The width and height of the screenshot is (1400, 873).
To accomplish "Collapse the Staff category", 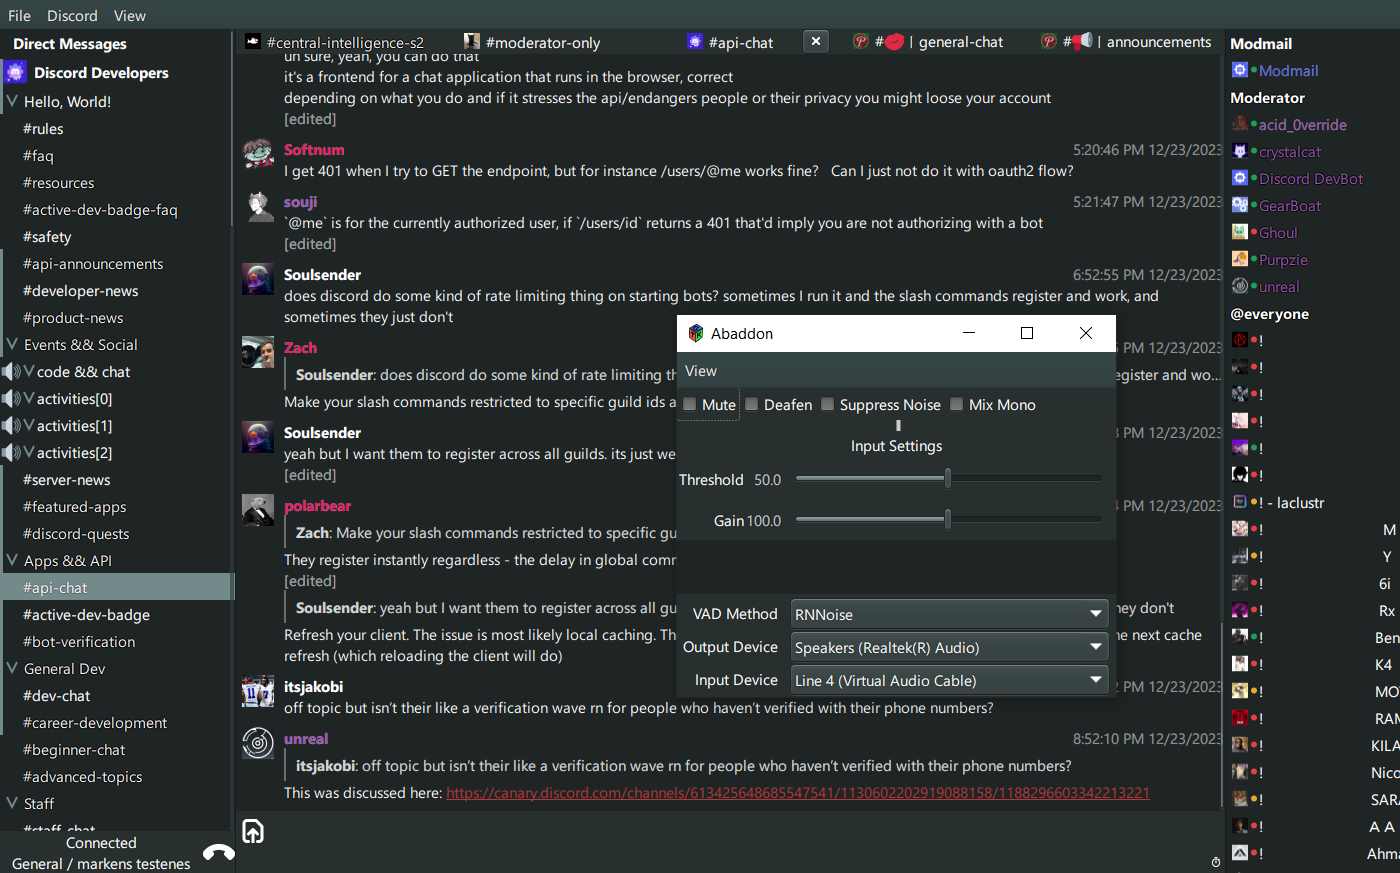I will click(x=12, y=803).
